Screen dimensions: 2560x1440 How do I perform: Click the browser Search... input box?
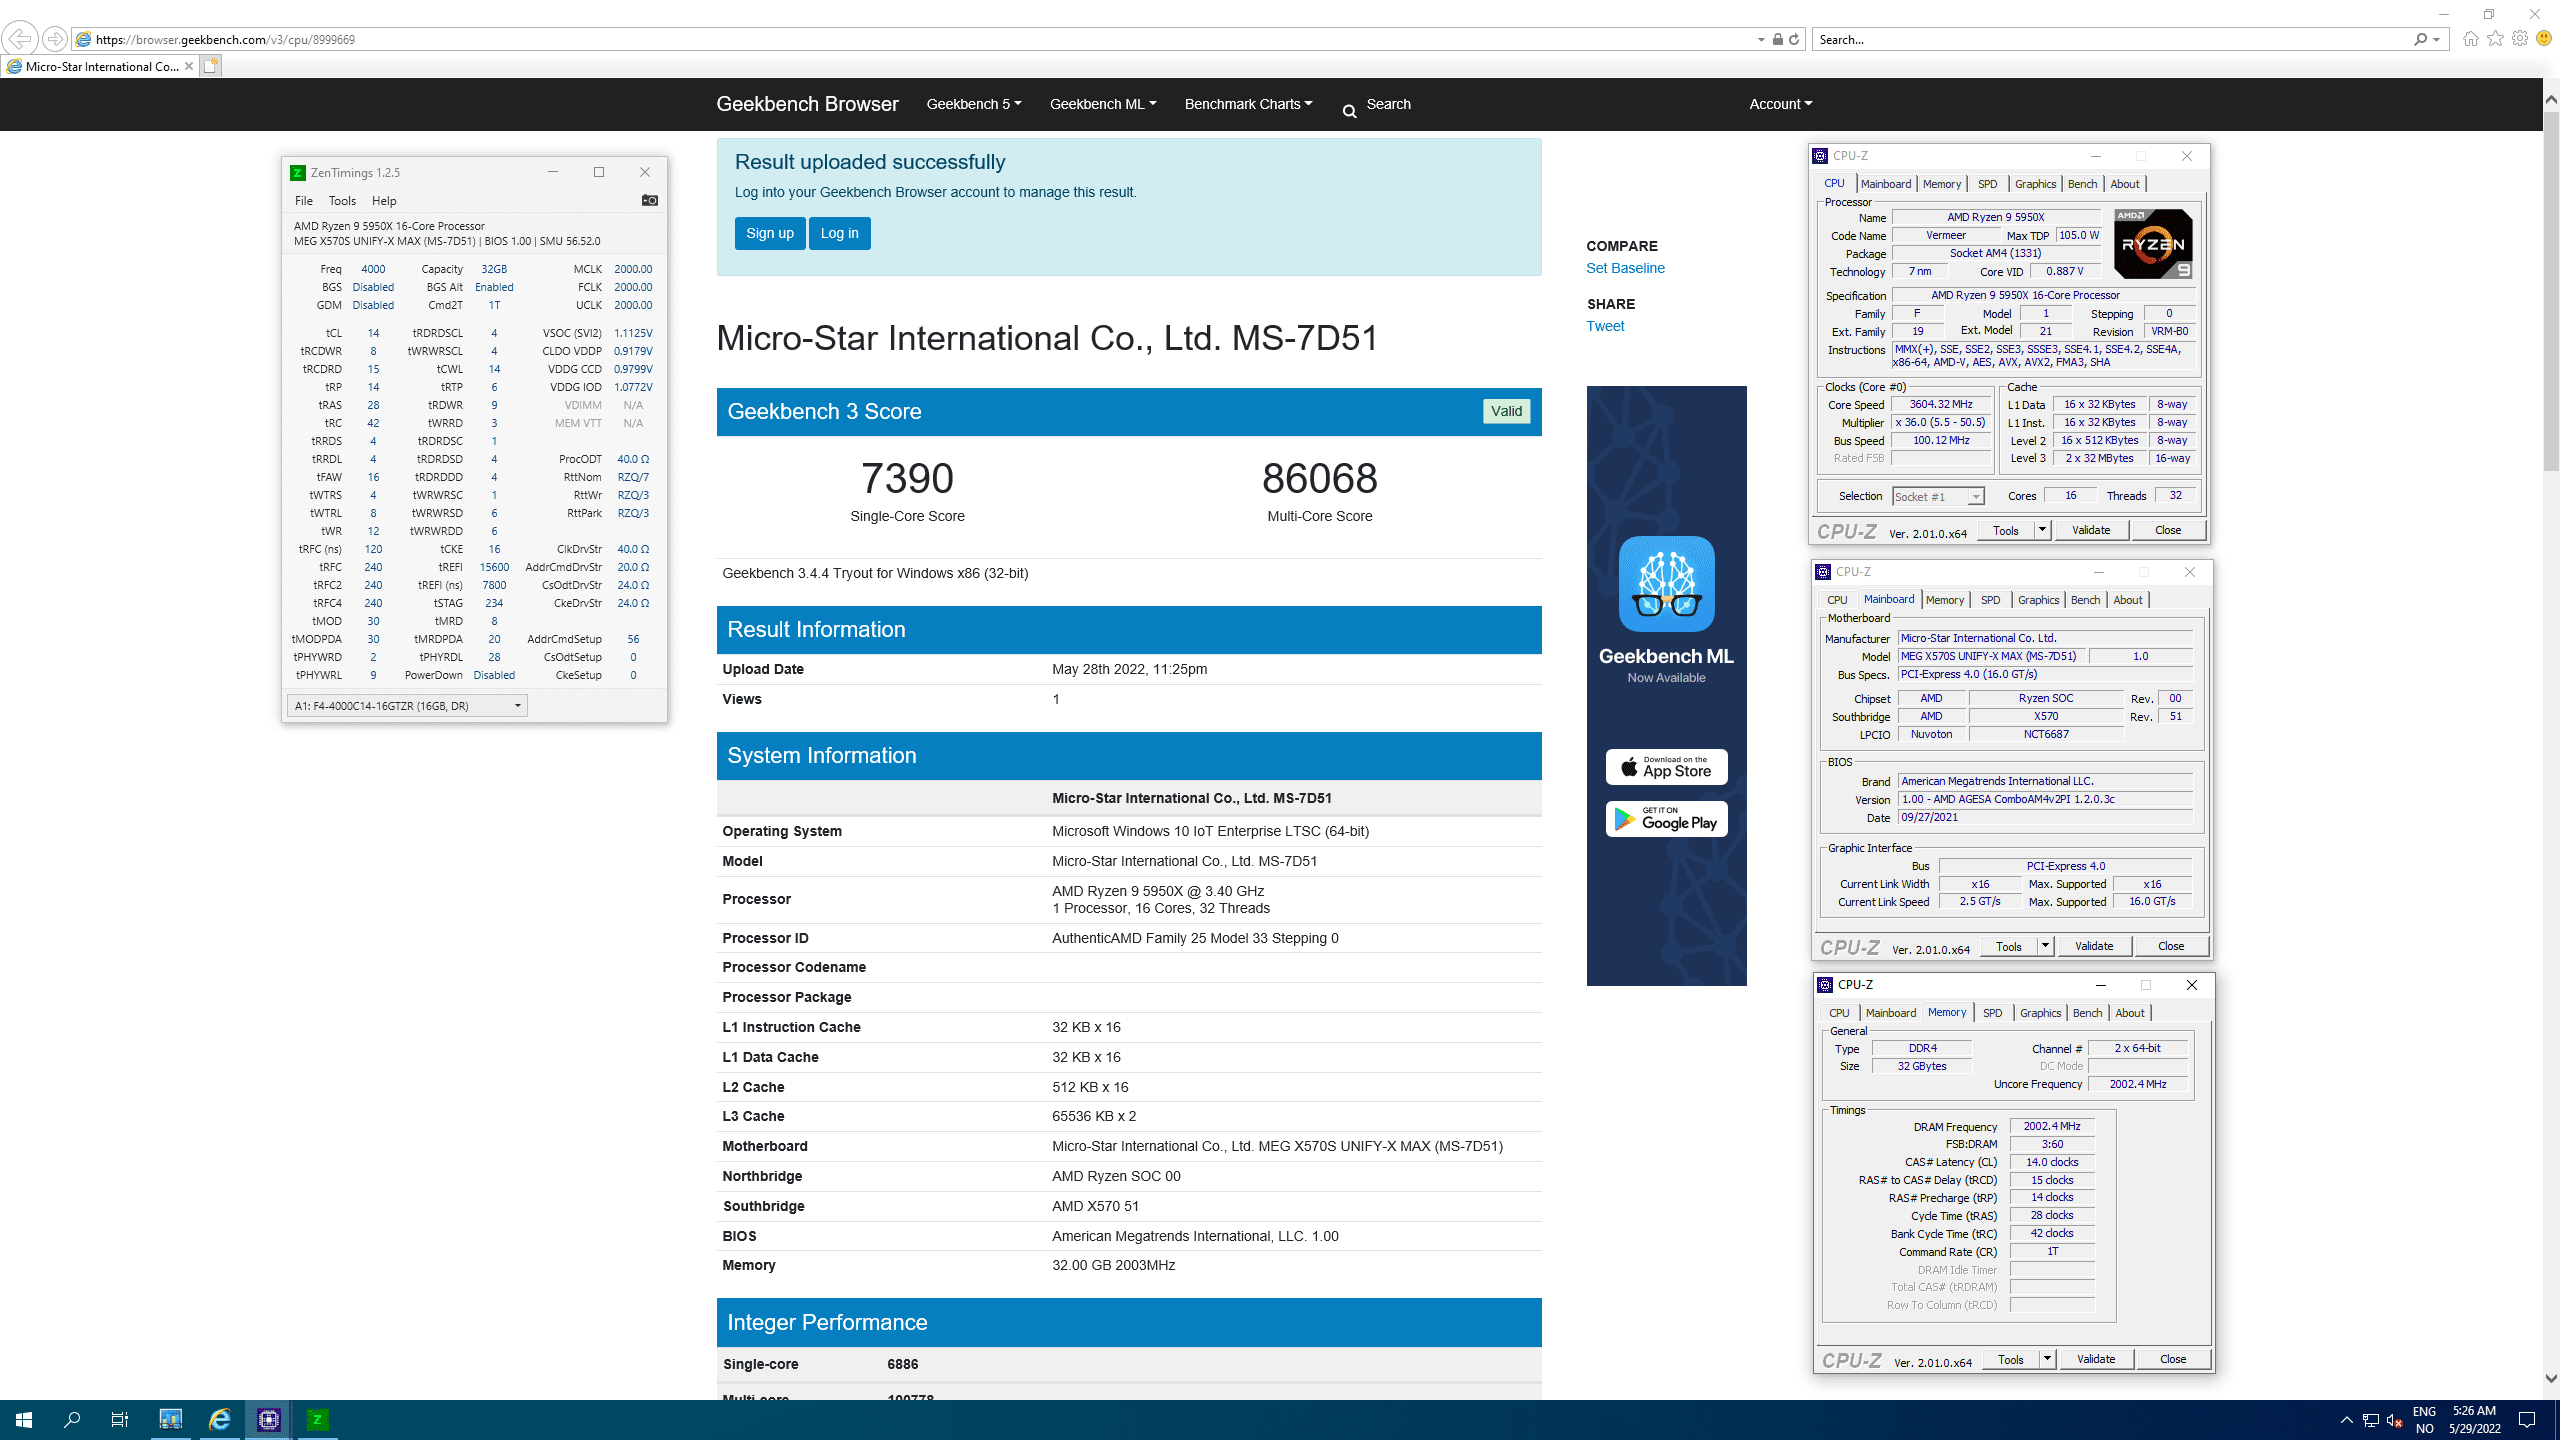tap(2110, 39)
